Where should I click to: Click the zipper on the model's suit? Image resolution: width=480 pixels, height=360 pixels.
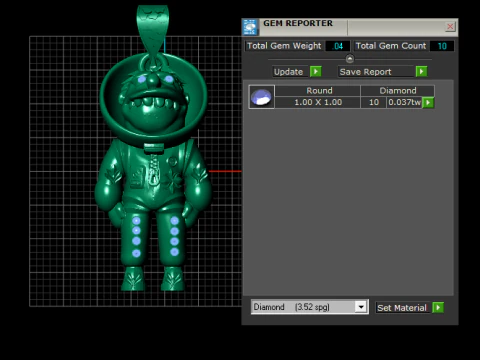pyautogui.click(x=154, y=170)
